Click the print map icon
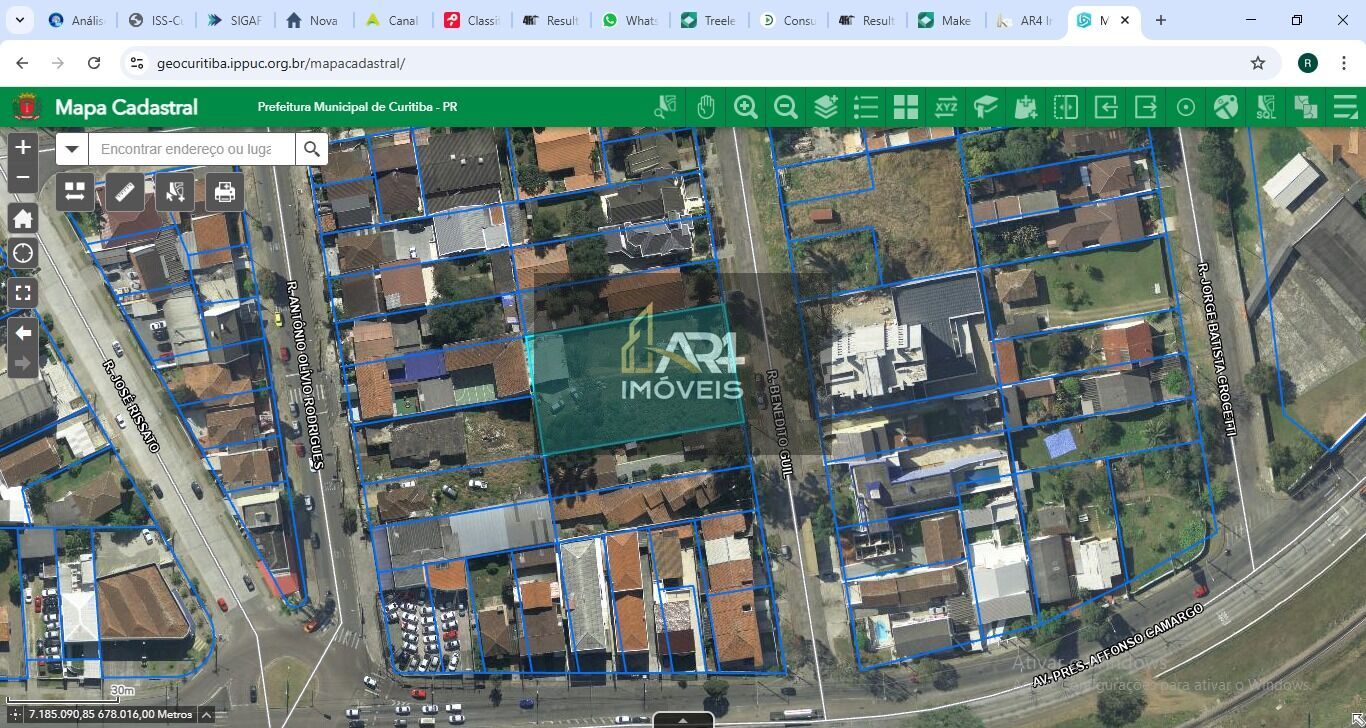This screenshot has width=1366, height=728. (x=225, y=191)
